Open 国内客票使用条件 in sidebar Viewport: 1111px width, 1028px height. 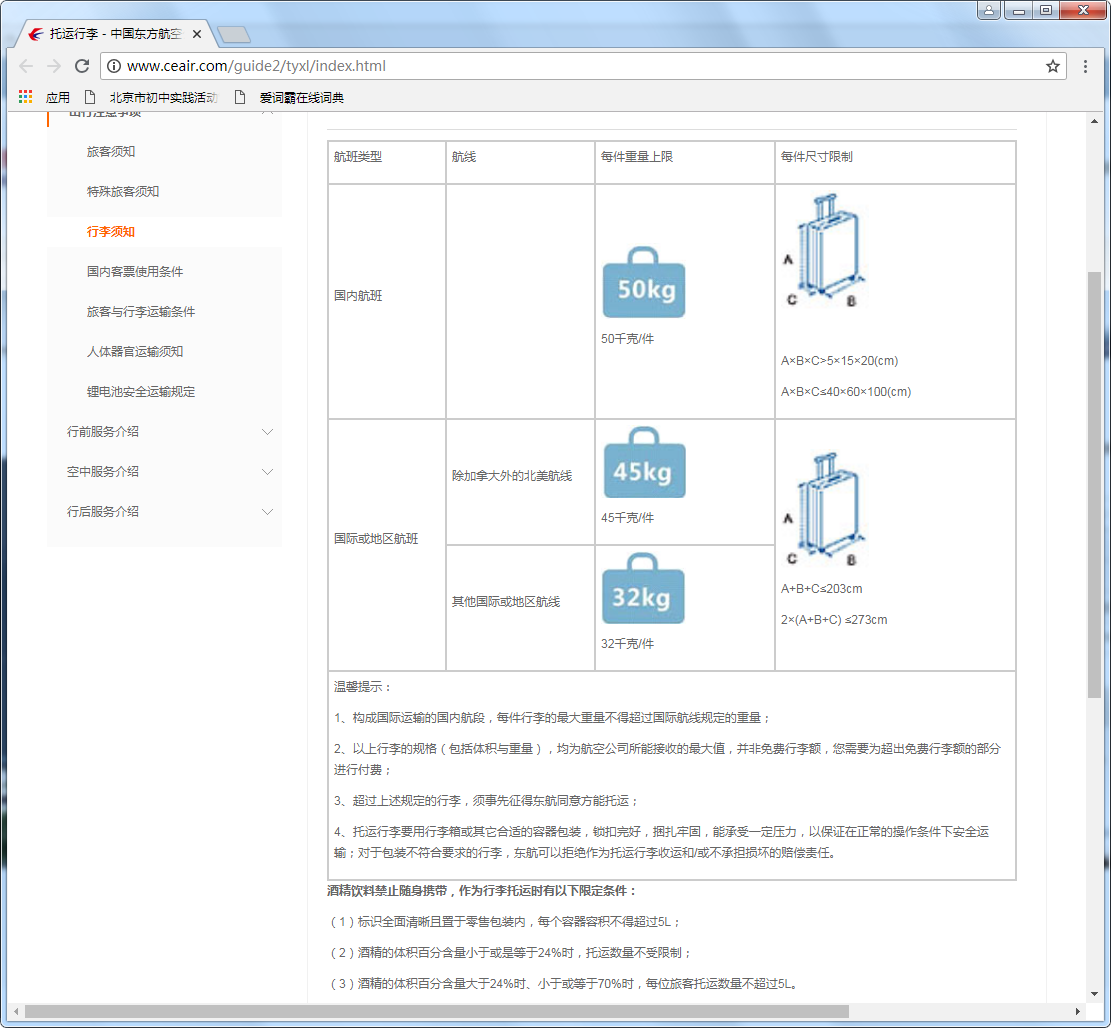[x=135, y=271]
